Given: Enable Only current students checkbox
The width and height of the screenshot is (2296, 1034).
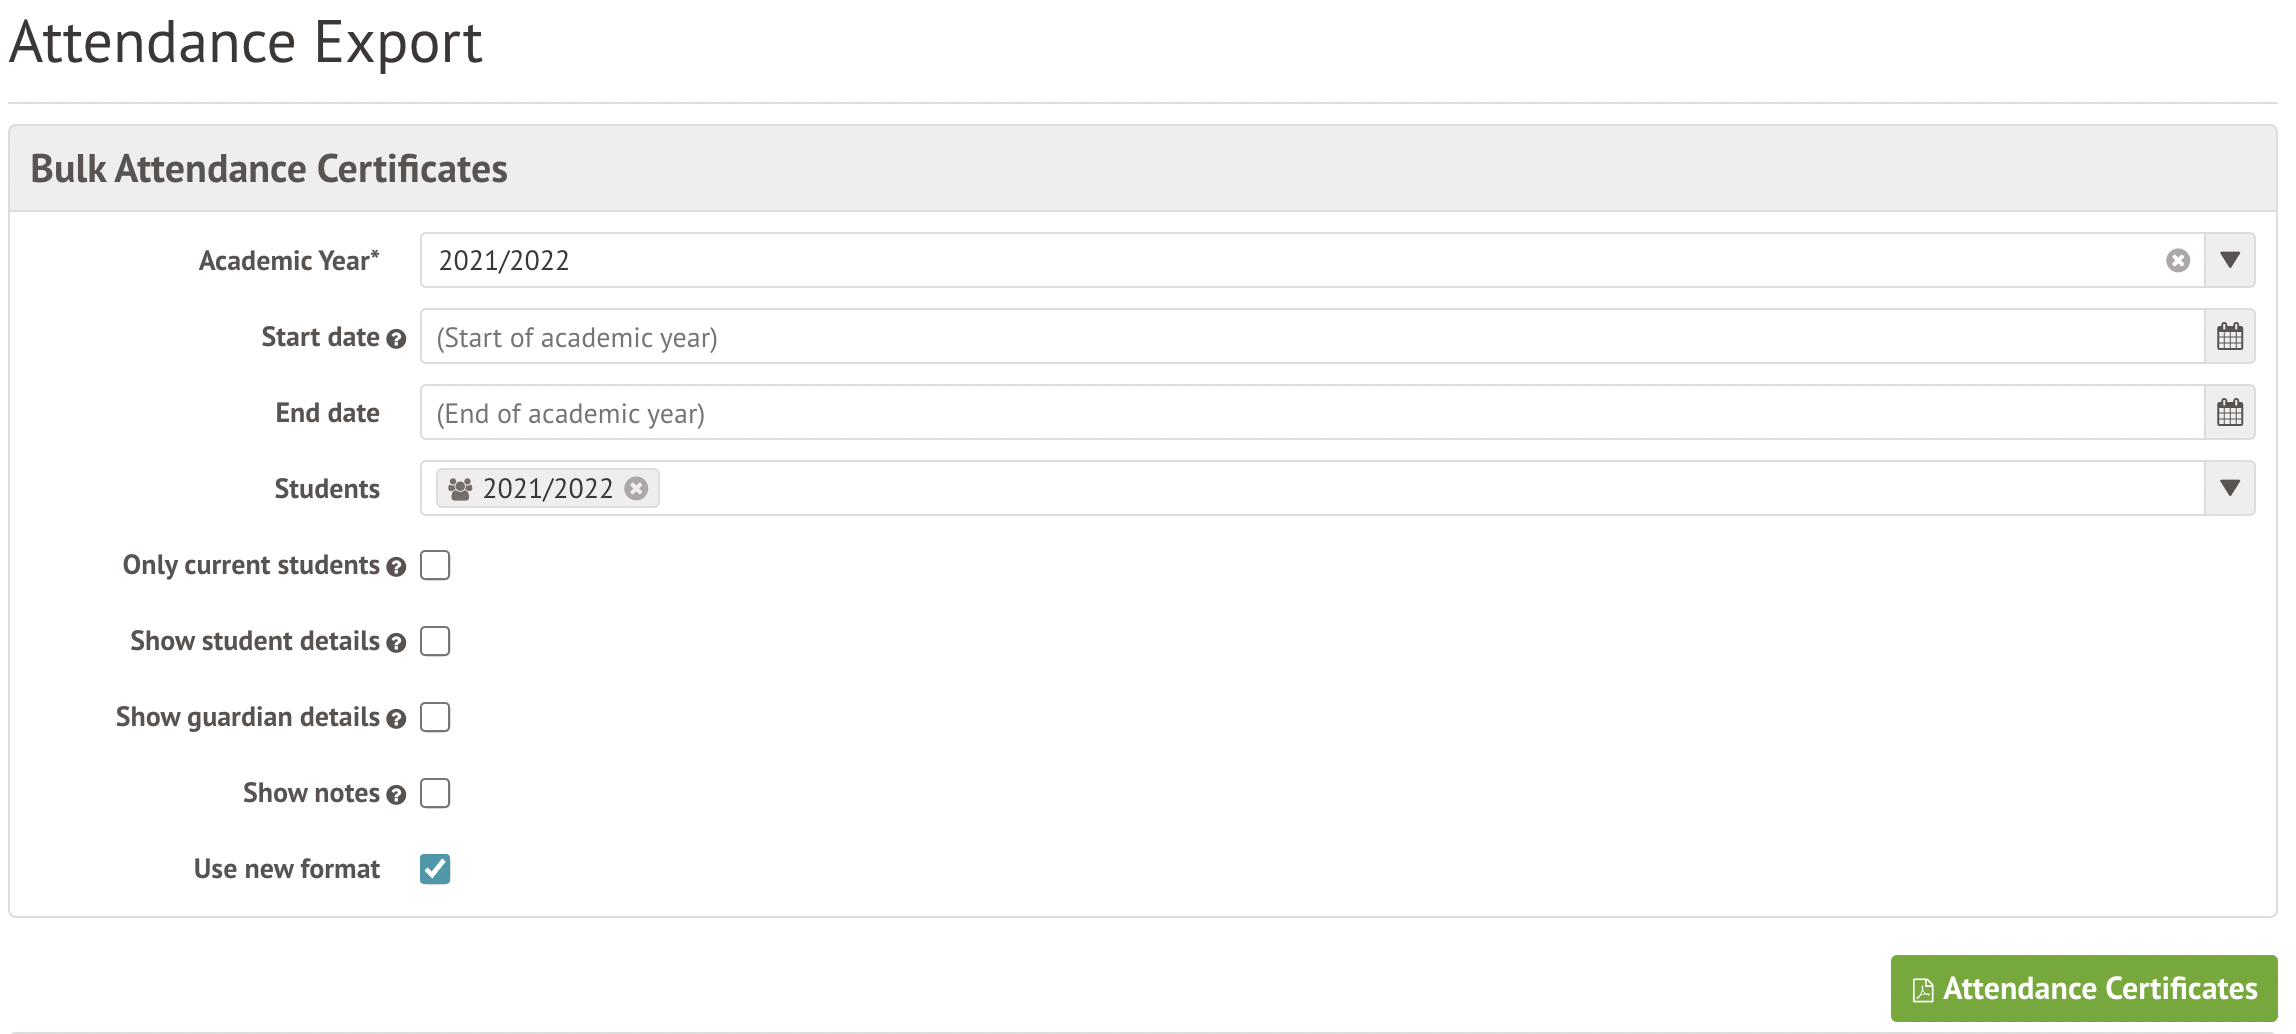Looking at the screenshot, I should tap(435, 565).
